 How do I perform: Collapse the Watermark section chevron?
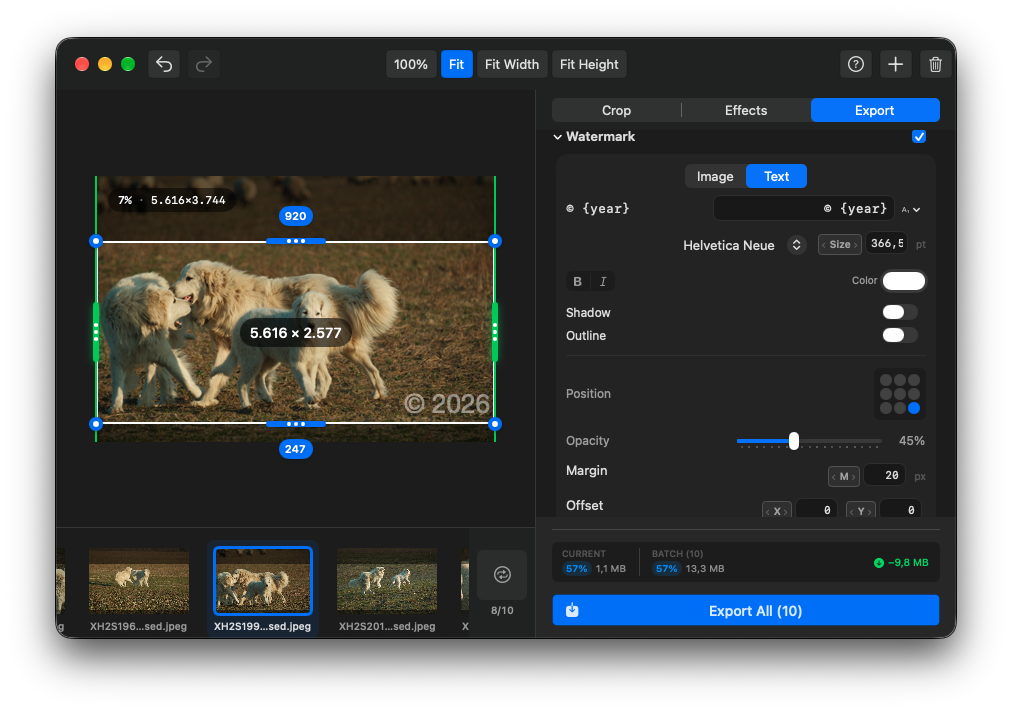click(x=557, y=137)
